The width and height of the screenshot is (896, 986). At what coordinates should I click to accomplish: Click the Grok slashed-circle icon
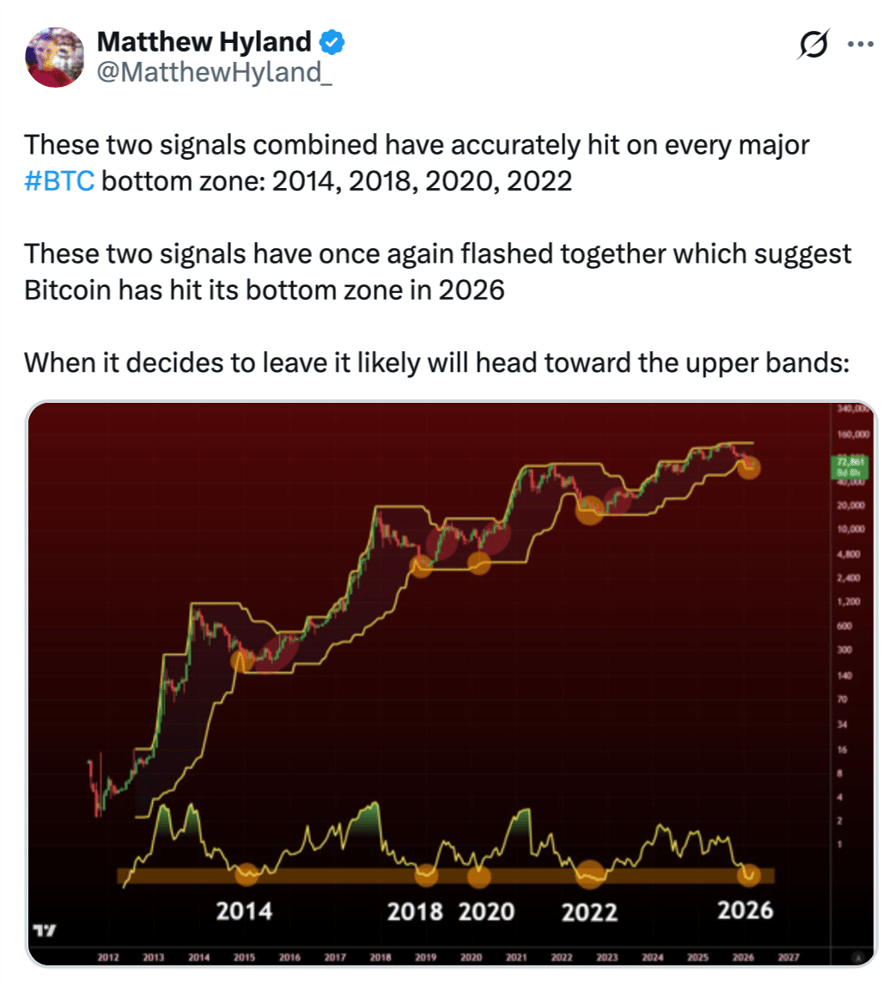click(814, 44)
